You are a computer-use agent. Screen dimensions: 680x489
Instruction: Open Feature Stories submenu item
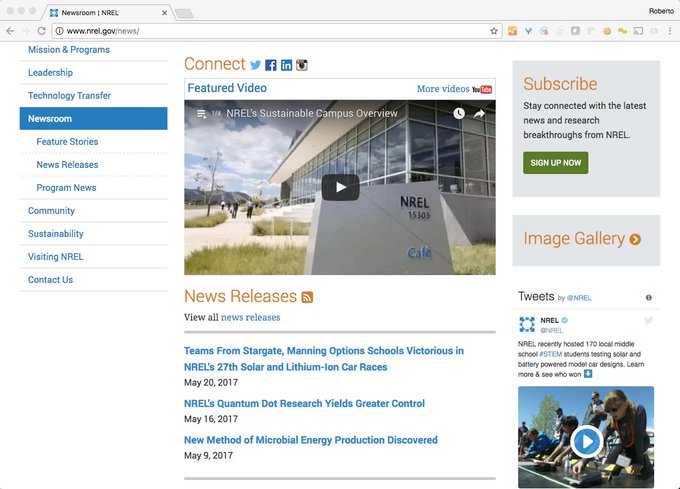pyautogui.click(x=67, y=142)
